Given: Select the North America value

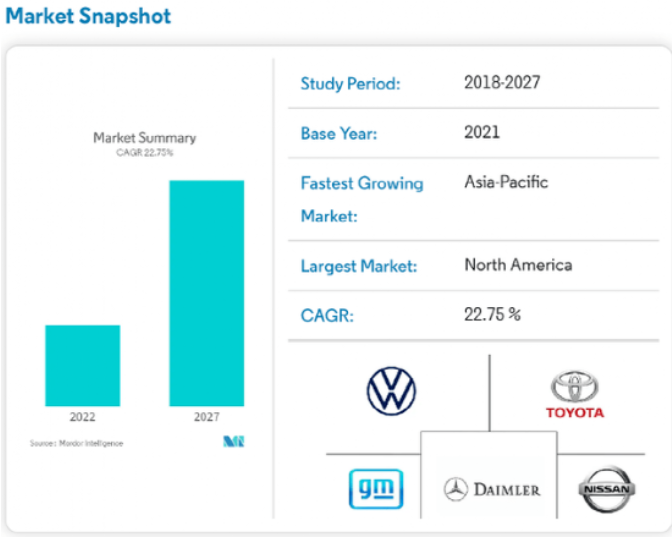Looking at the screenshot, I should (518, 265).
